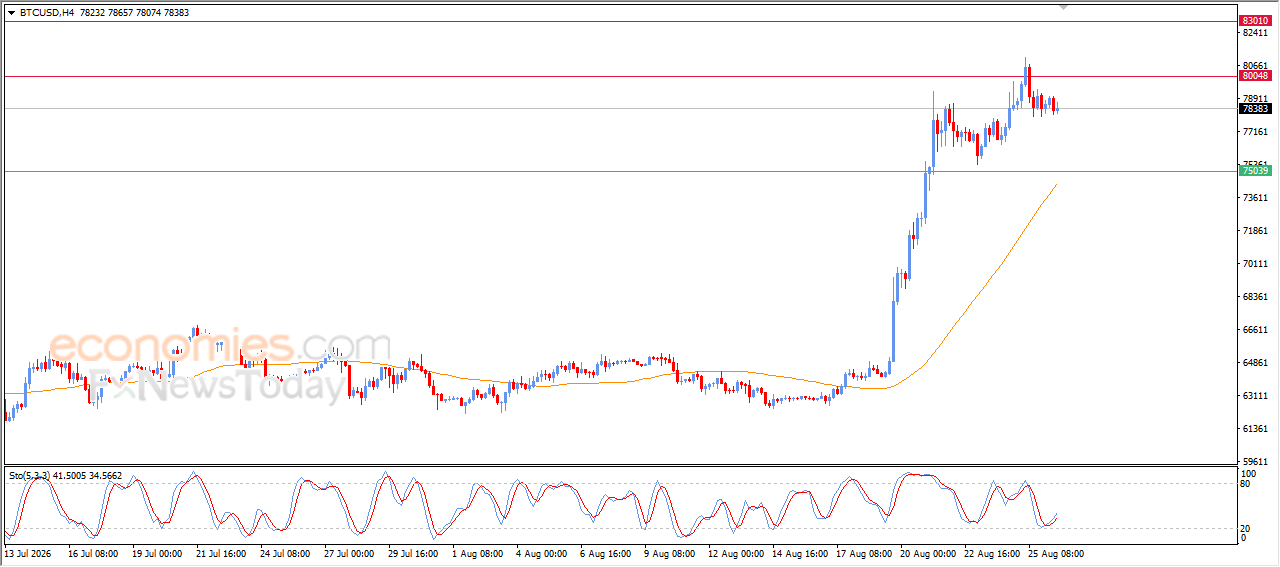
Task: Click the economies.com watermark logo
Action: [x=220, y=346]
